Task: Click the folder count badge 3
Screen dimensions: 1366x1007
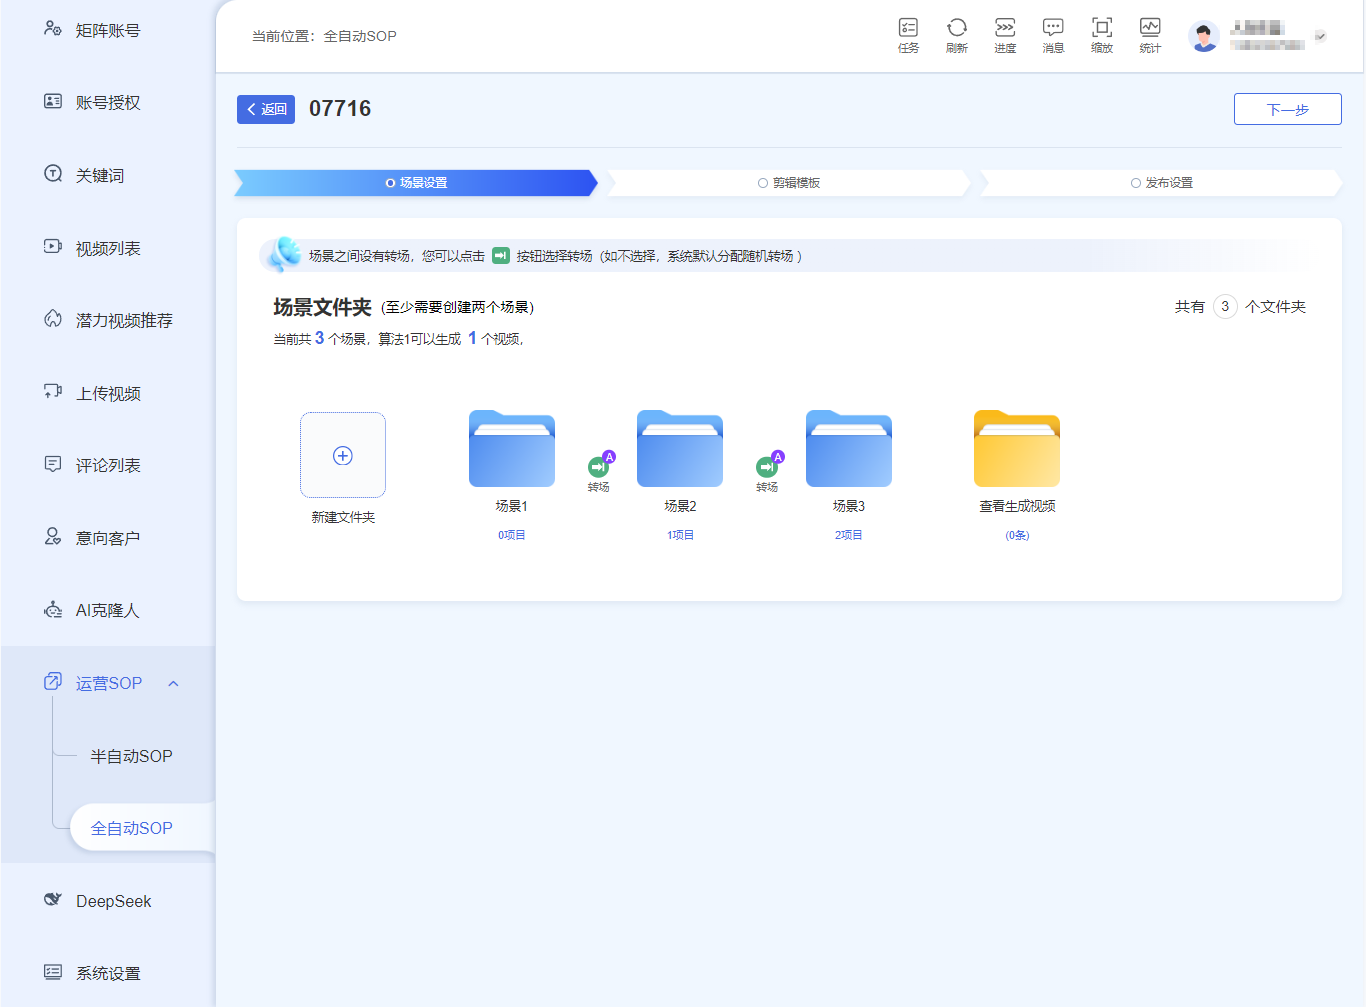Action: tap(1225, 306)
